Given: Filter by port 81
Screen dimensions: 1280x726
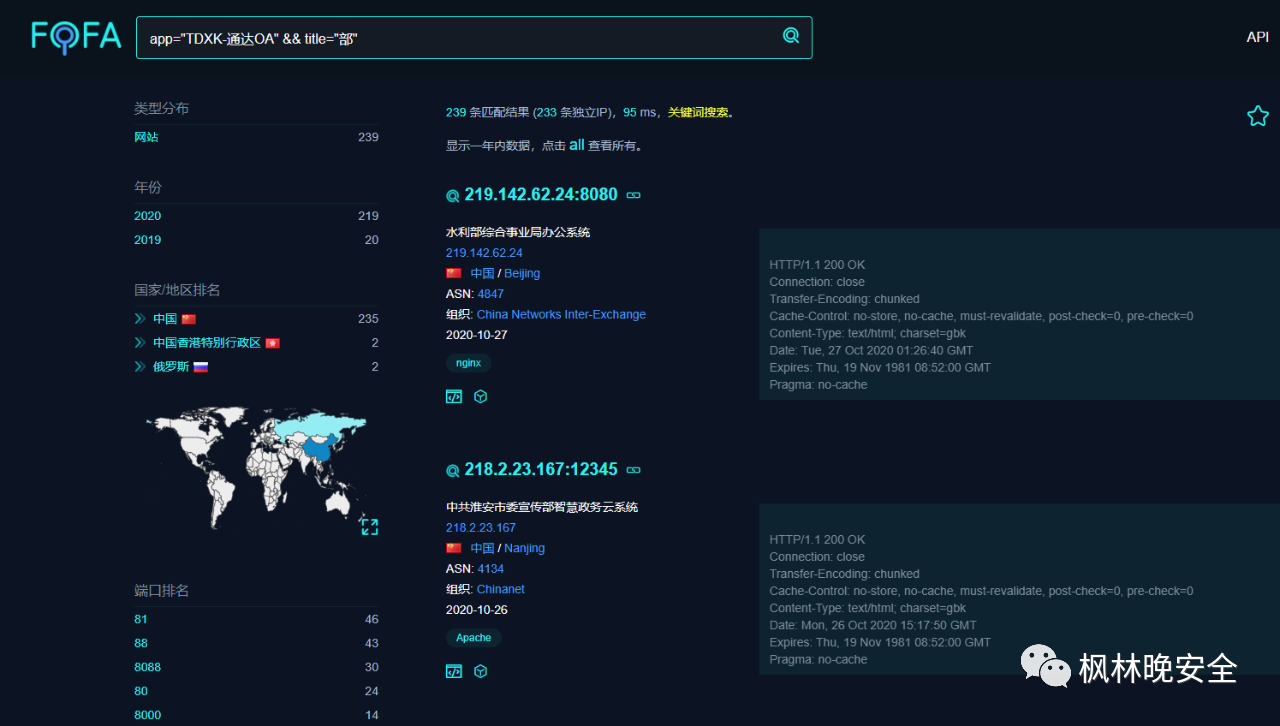Looking at the screenshot, I should [x=141, y=619].
